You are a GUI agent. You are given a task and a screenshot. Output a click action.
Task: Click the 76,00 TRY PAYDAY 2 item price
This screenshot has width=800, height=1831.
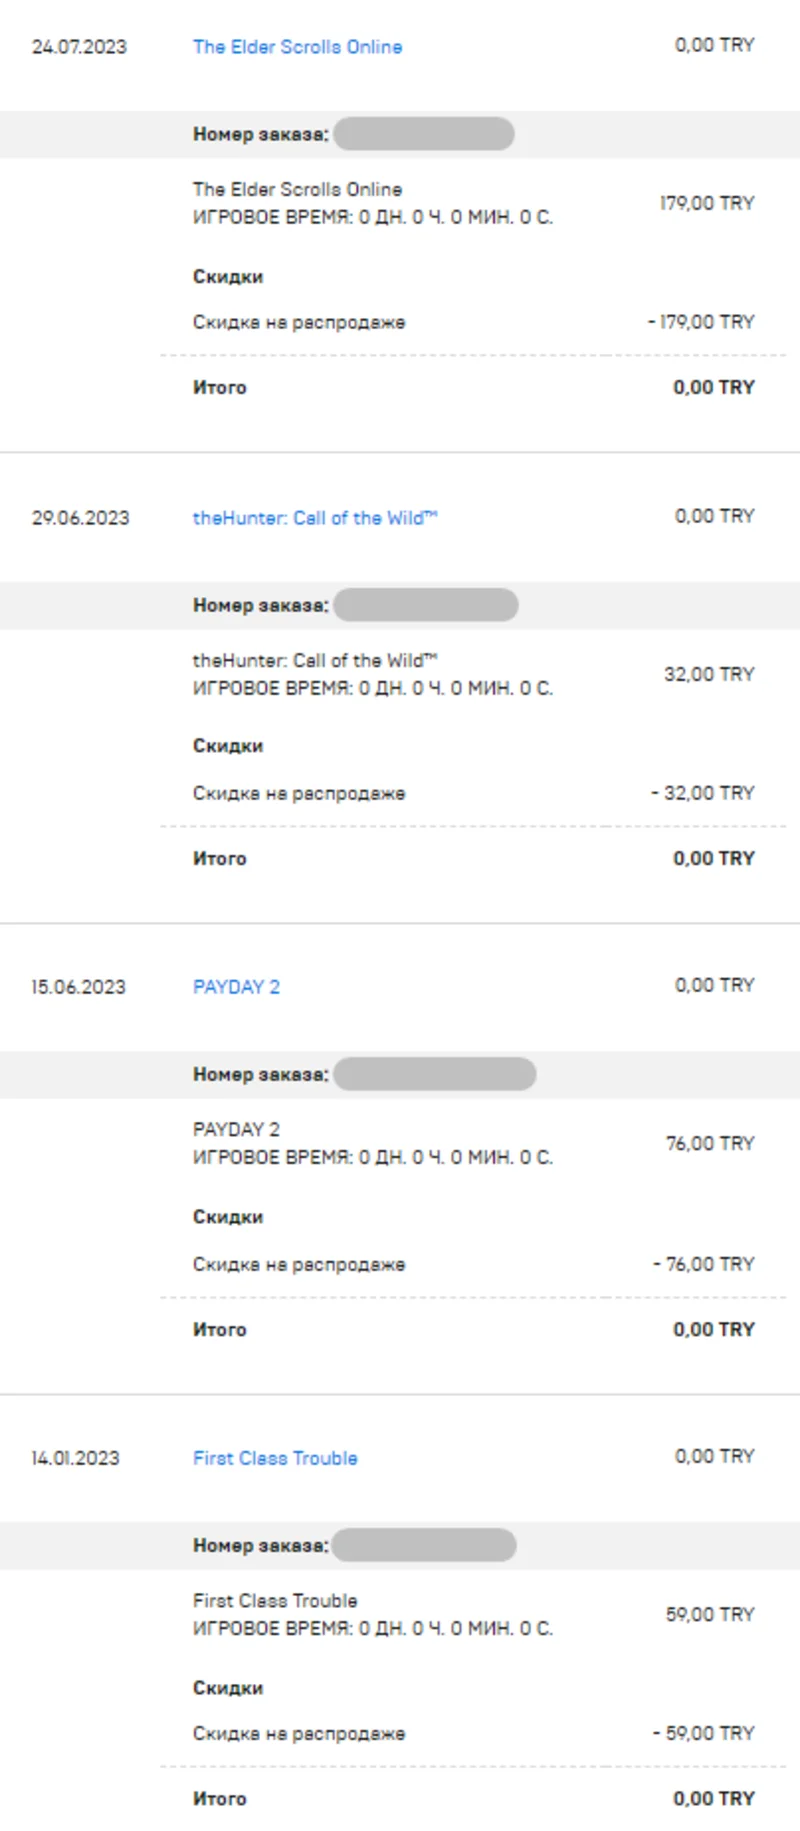pyautogui.click(x=710, y=1143)
